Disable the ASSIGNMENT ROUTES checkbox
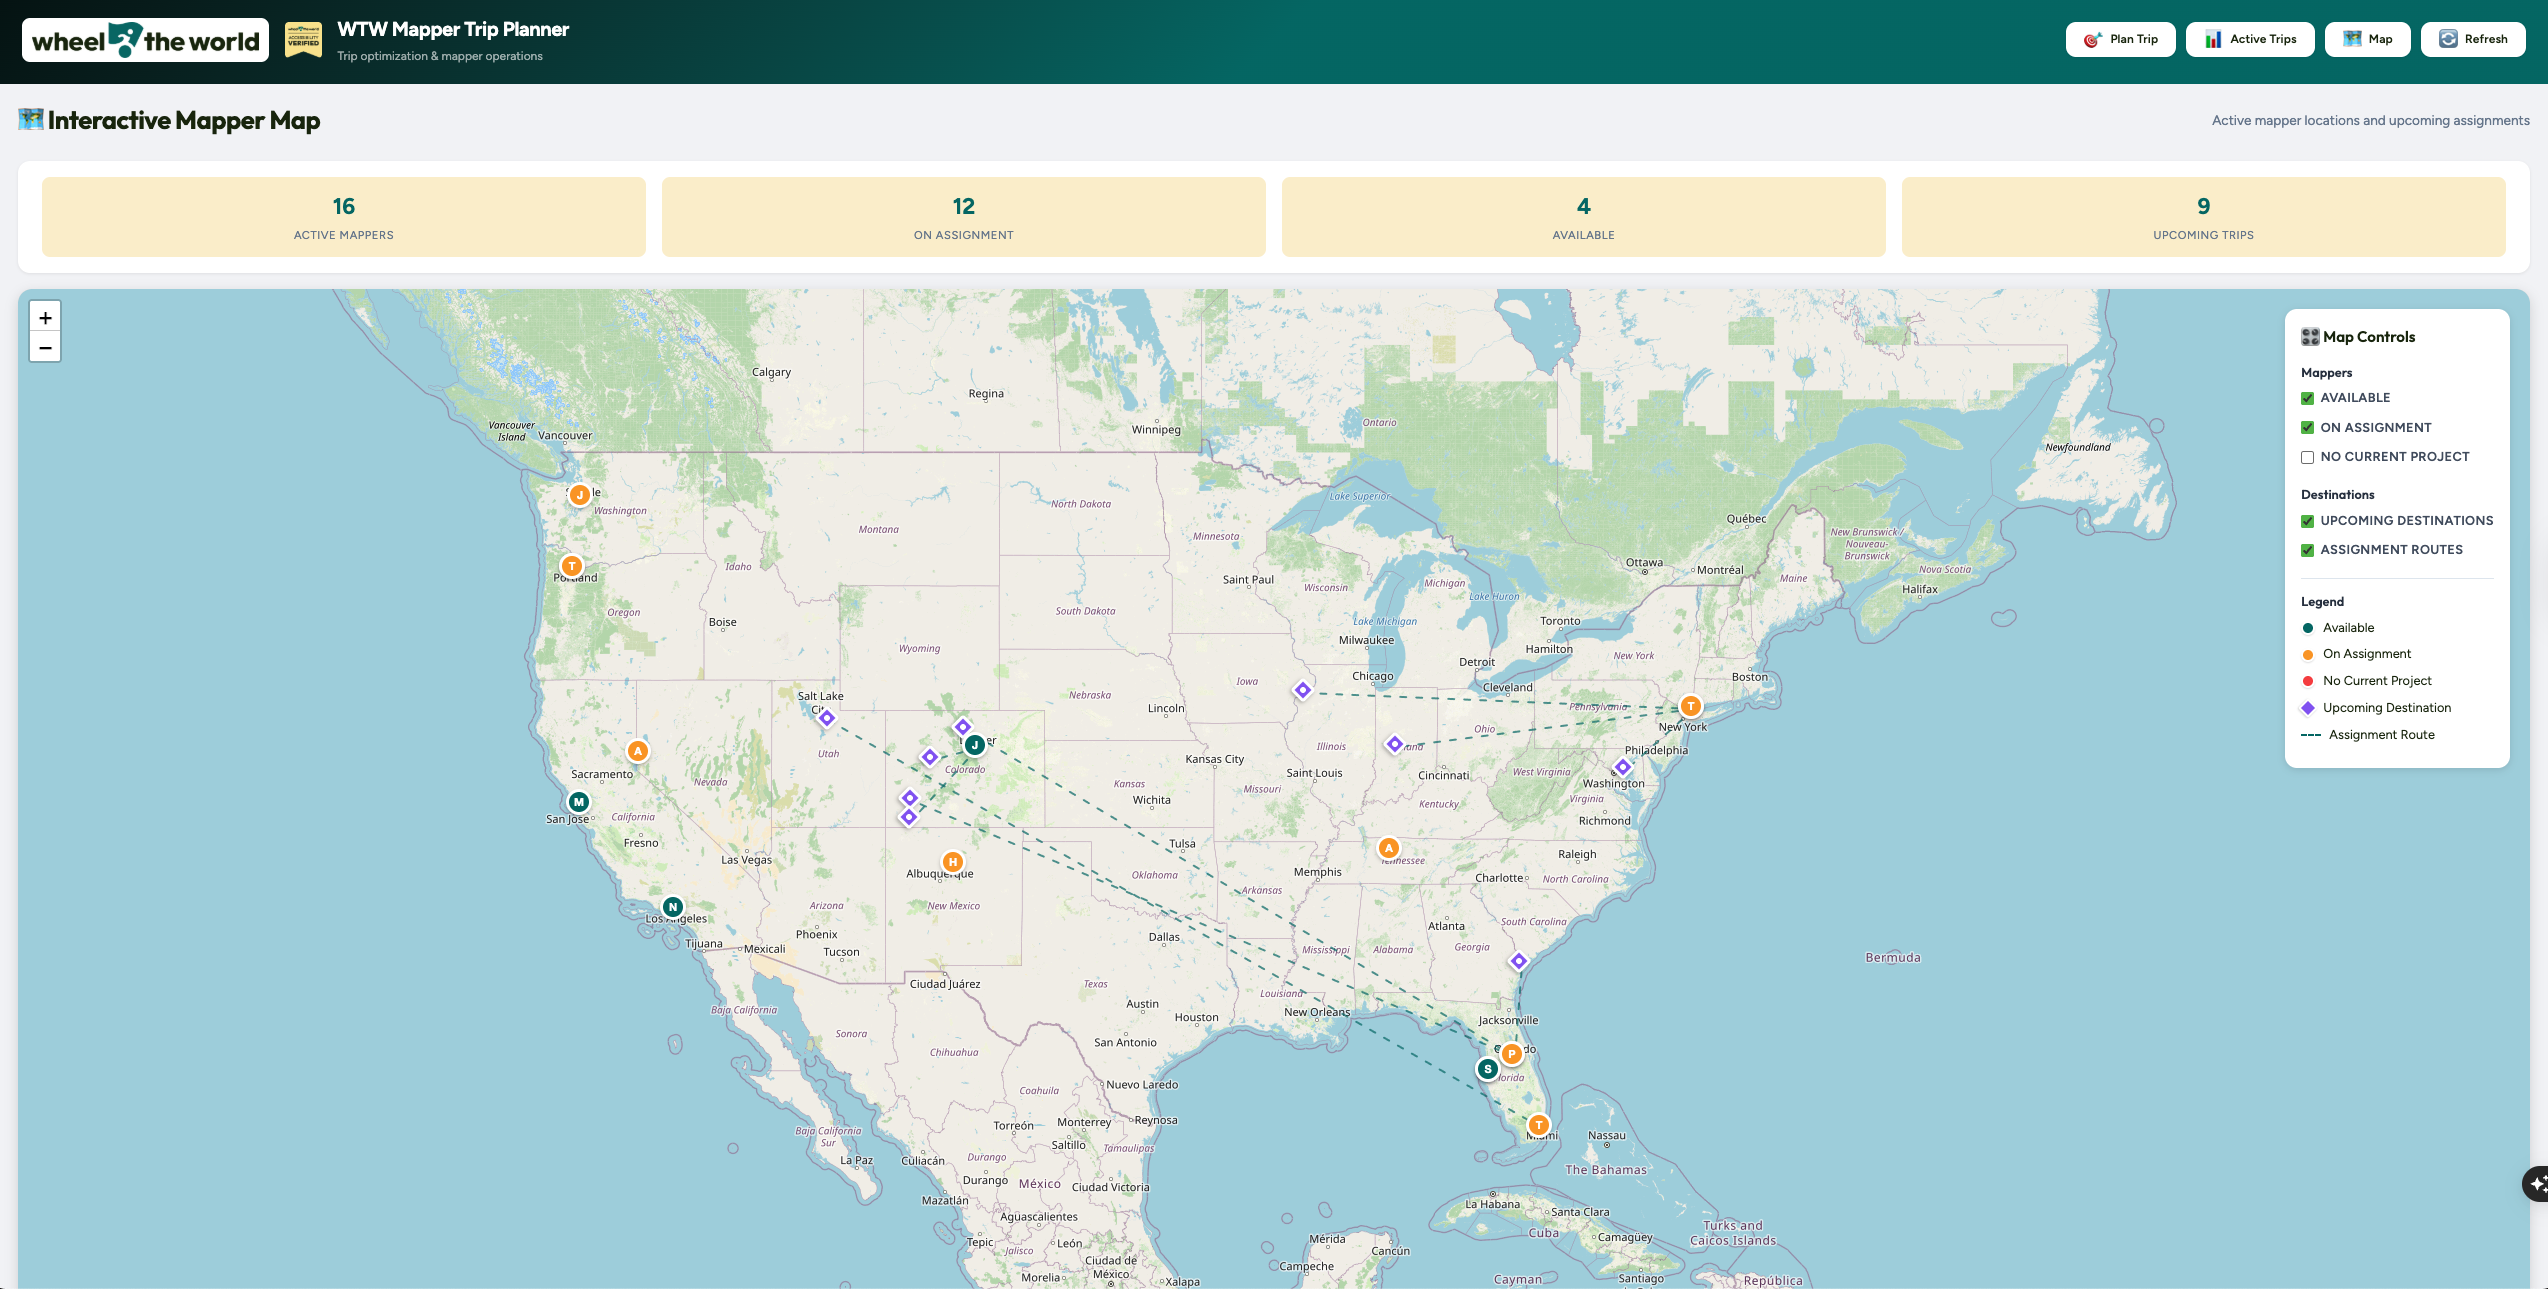Image resolution: width=2548 pixels, height=1289 pixels. click(2307, 550)
